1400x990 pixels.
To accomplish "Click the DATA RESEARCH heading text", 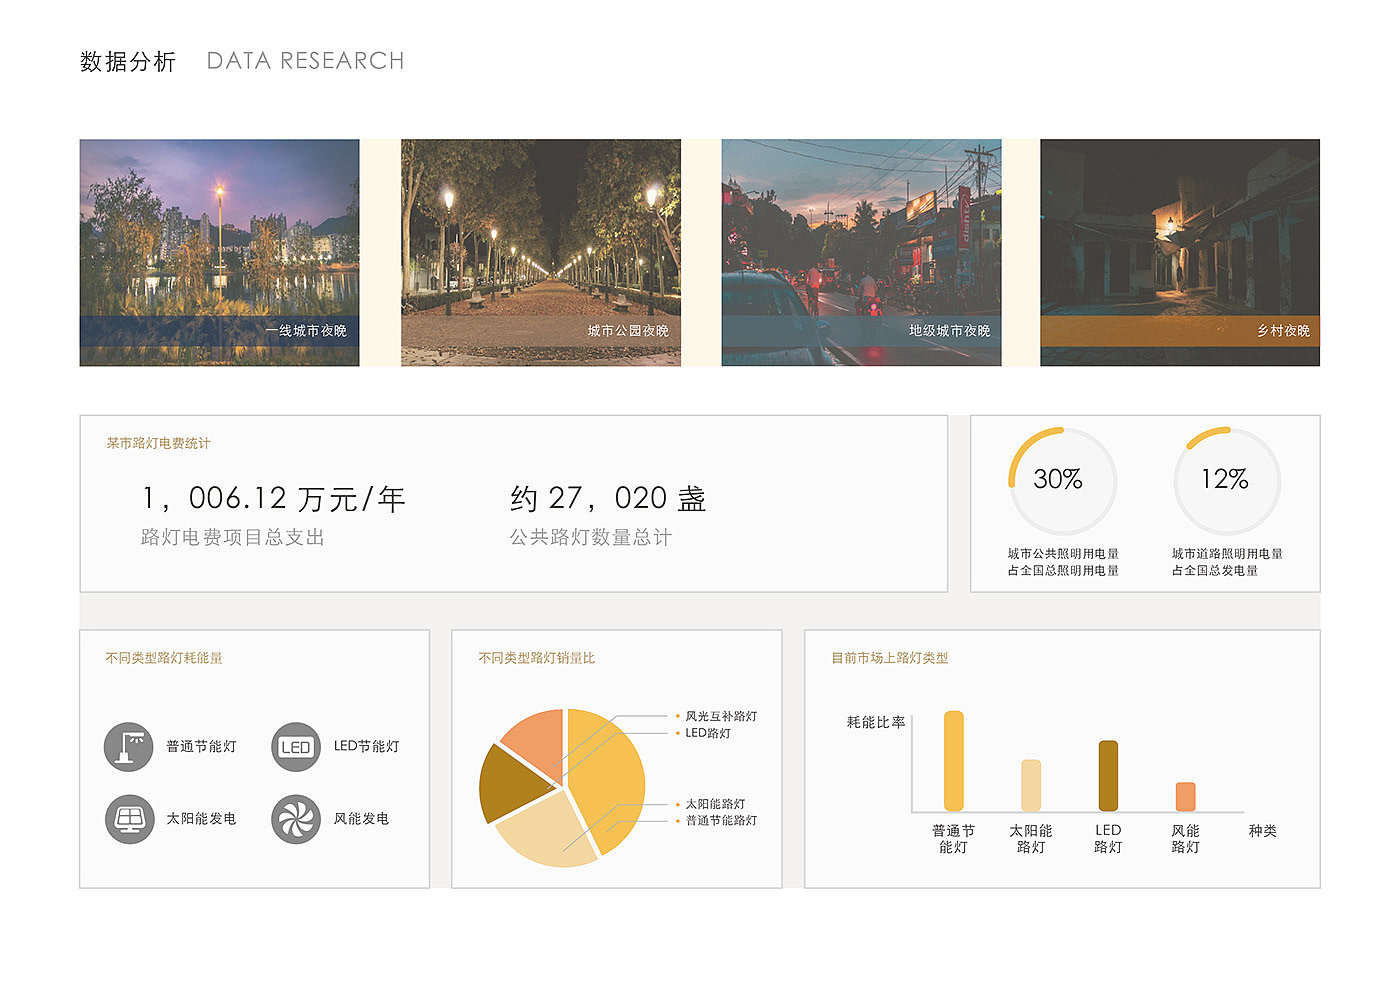I will coord(305,61).
